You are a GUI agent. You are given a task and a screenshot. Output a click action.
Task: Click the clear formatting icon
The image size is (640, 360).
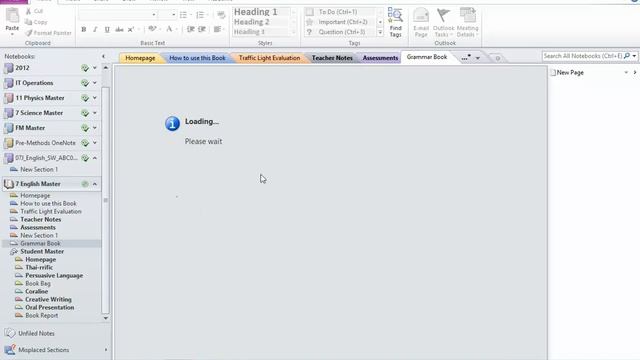coord(221,15)
